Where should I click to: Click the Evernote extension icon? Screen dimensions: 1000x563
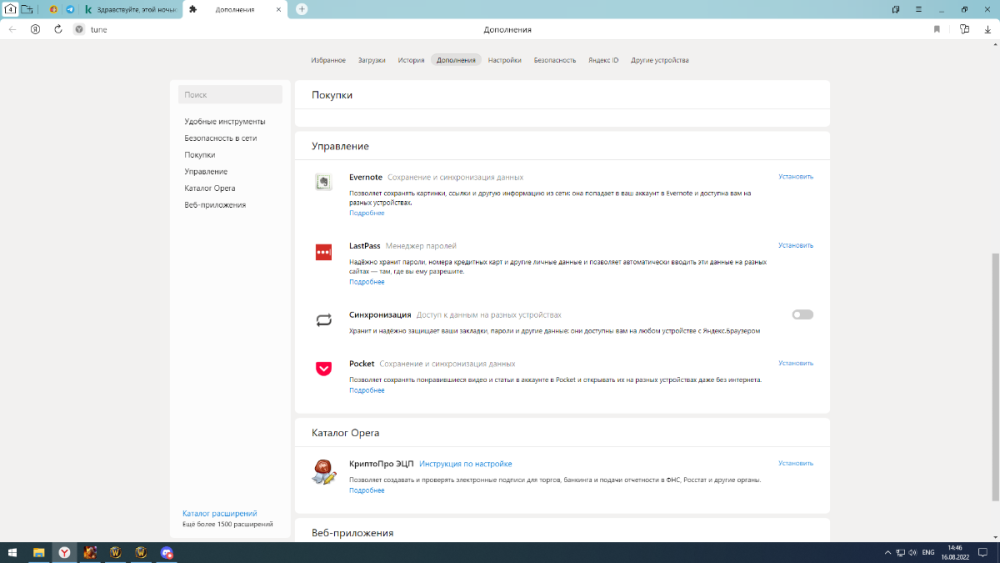click(x=323, y=182)
